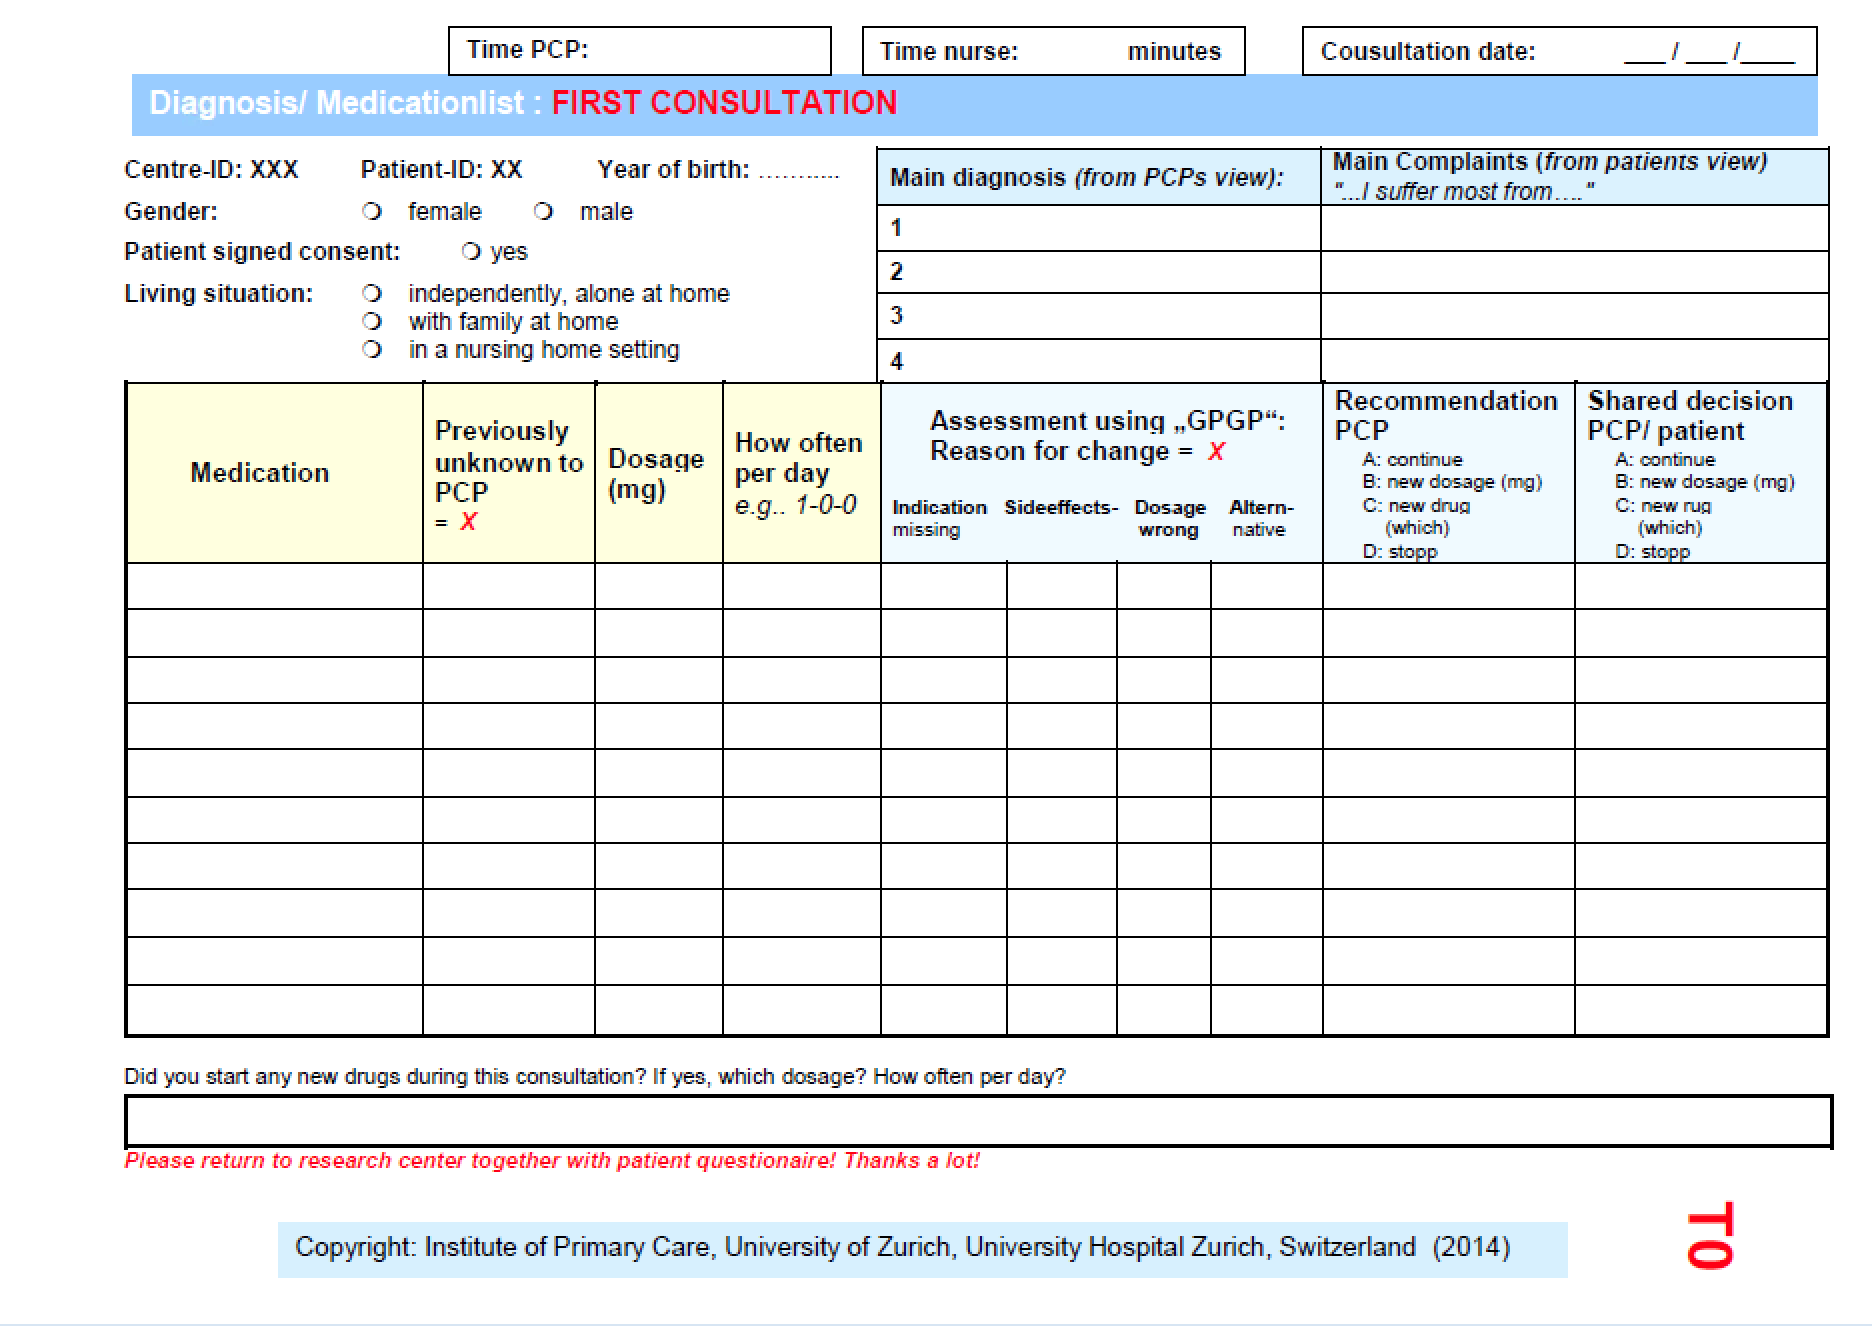This screenshot has height=1326, width=1872.
Task: Click main diagnosis row 1 field
Action: coord(1099,228)
